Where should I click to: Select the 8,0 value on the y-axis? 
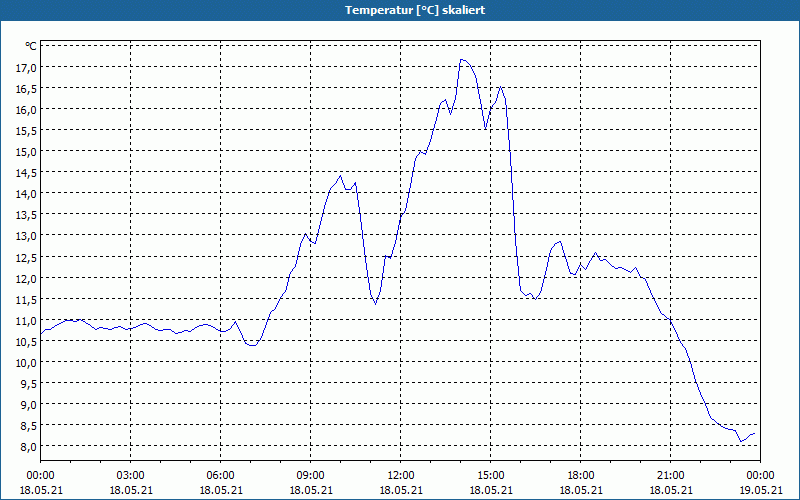[26, 446]
